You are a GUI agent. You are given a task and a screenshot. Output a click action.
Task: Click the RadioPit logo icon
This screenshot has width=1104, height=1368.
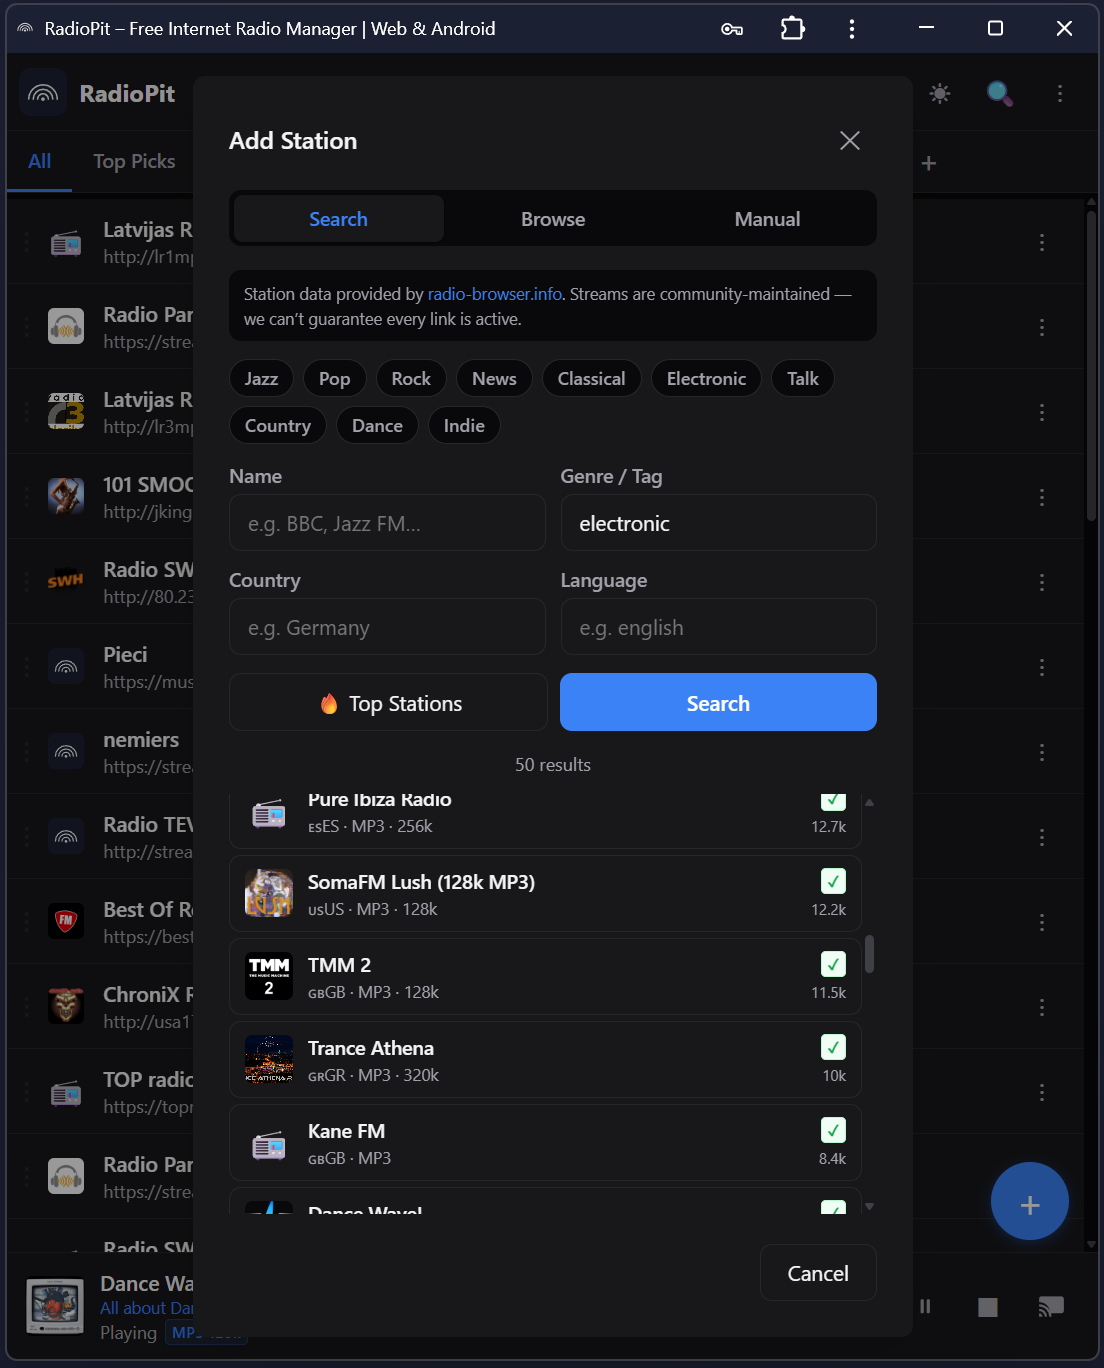(43, 93)
